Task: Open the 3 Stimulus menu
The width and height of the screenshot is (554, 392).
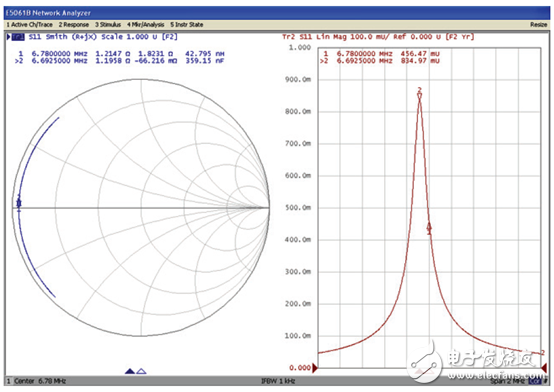Action: click(x=108, y=24)
